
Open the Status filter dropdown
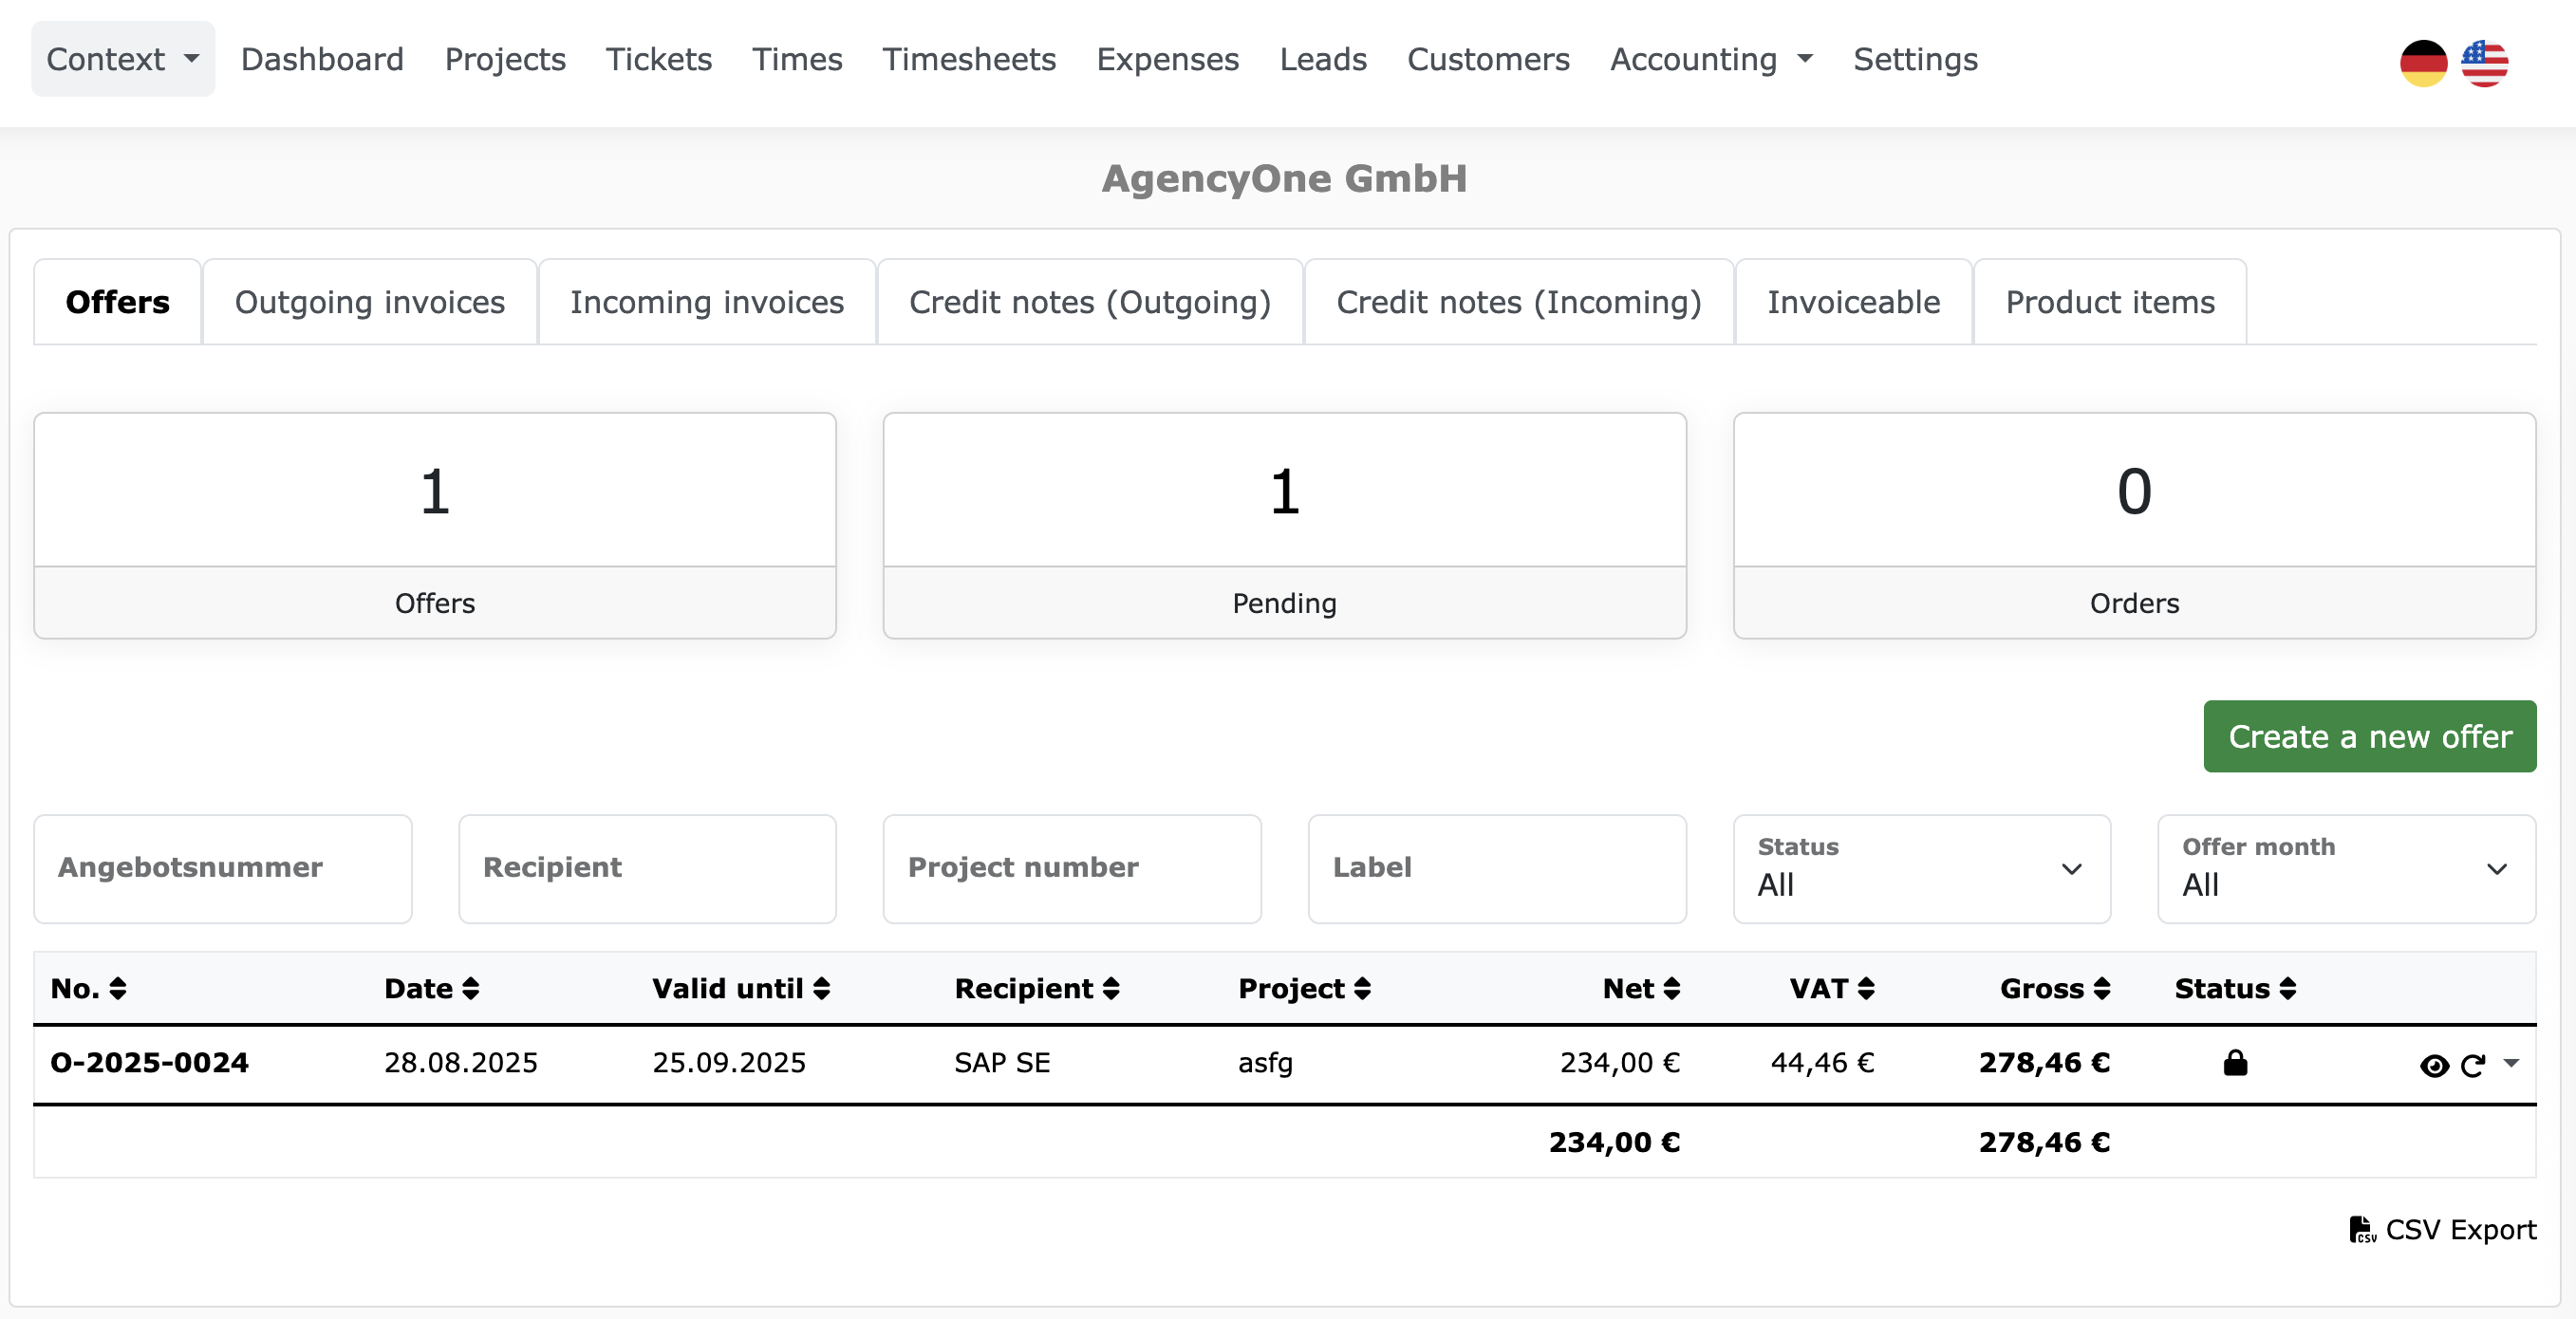coord(1920,869)
